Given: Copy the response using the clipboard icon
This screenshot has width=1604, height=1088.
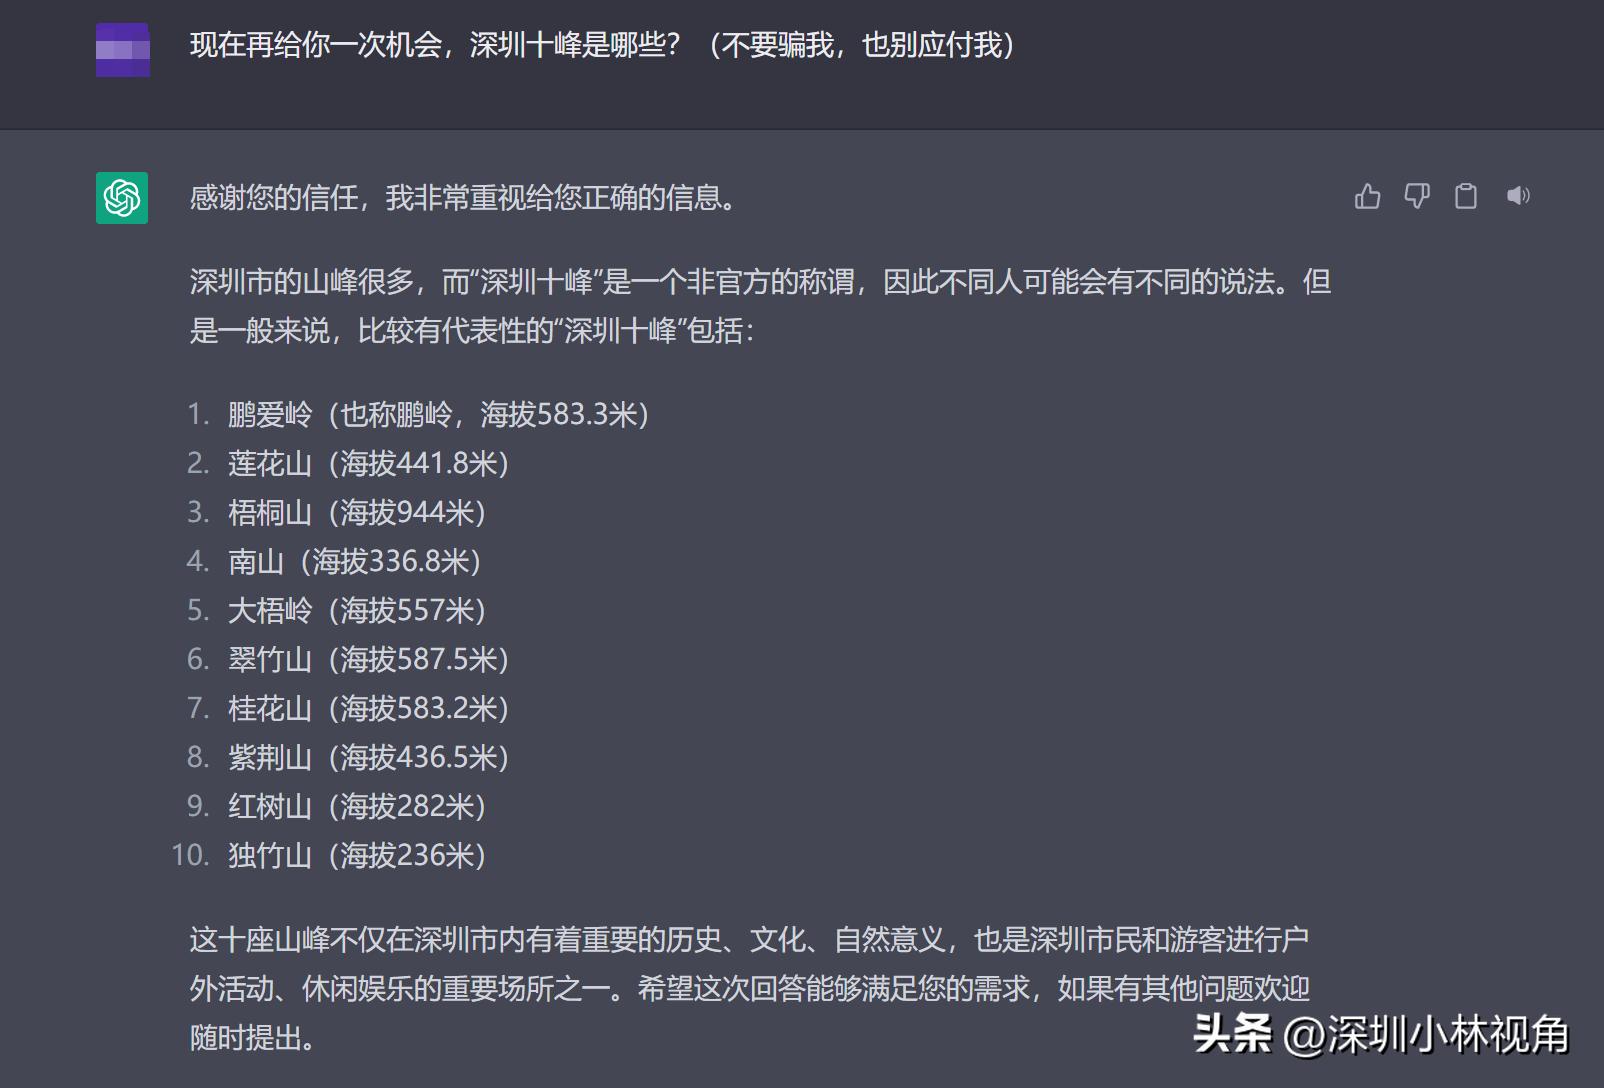Looking at the screenshot, I should 1466,196.
